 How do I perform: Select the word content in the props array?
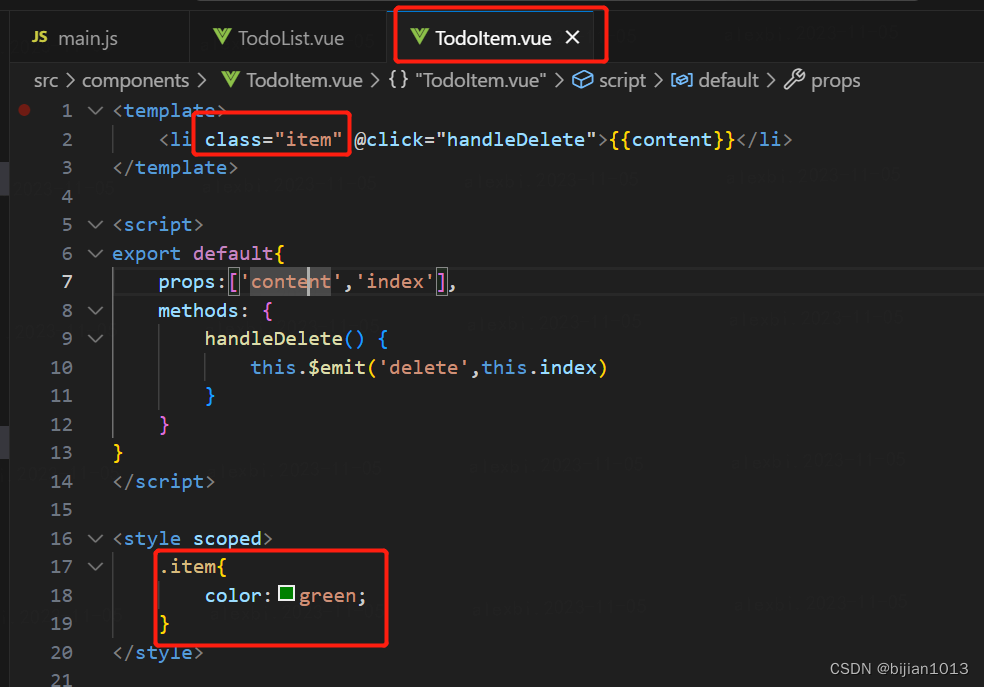(x=289, y=281)
